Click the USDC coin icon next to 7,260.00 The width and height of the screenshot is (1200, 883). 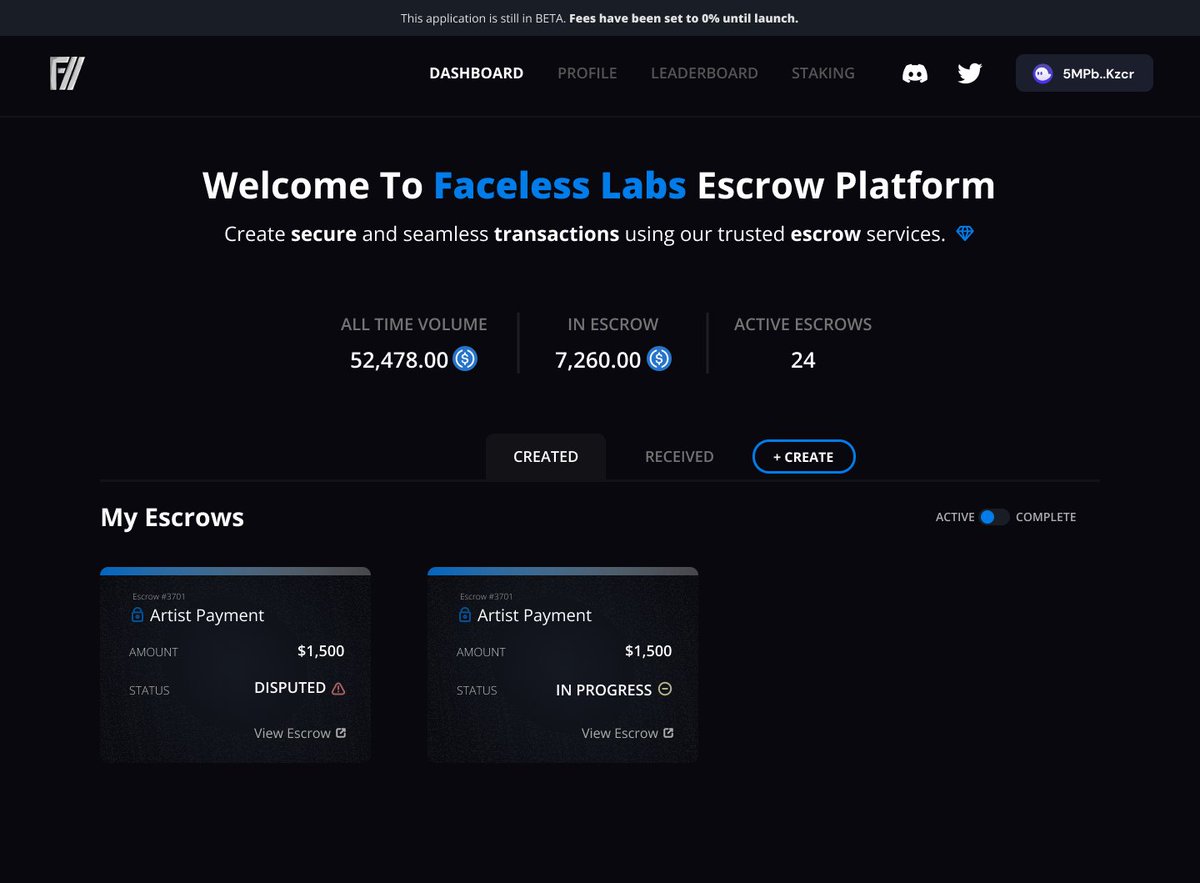(x=659, y=359)
